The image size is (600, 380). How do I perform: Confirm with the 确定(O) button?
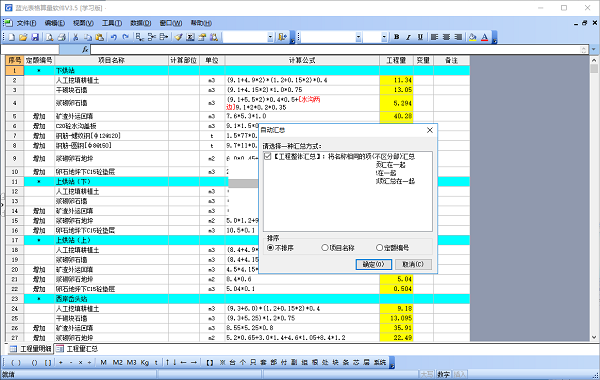373,264
